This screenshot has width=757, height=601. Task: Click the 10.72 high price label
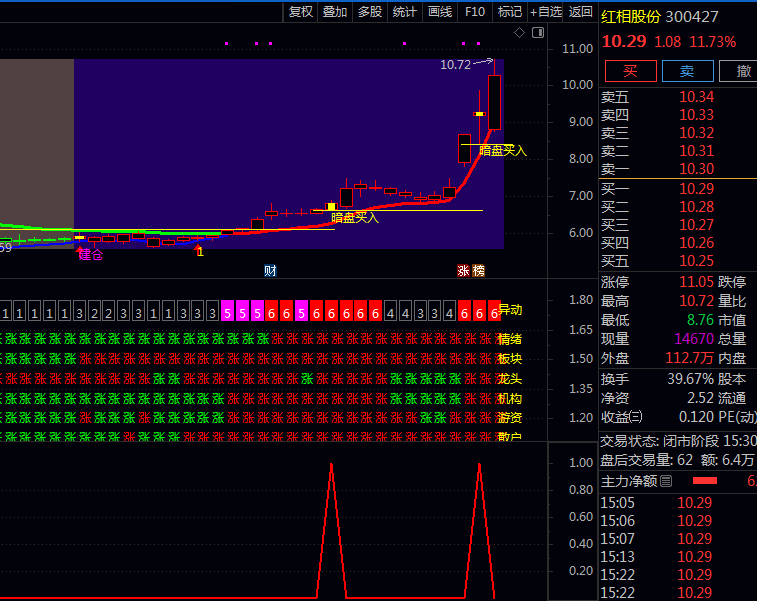tap(455, 65)
